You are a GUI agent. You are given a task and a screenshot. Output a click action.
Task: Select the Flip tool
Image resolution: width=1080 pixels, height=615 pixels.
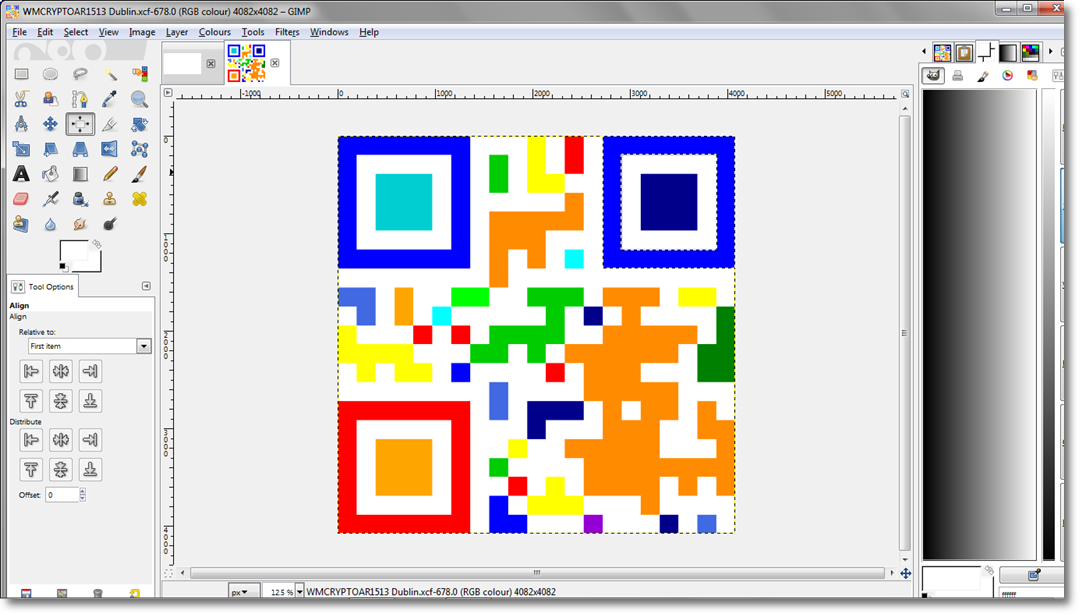pyautogui.click(x=110, y=149)
